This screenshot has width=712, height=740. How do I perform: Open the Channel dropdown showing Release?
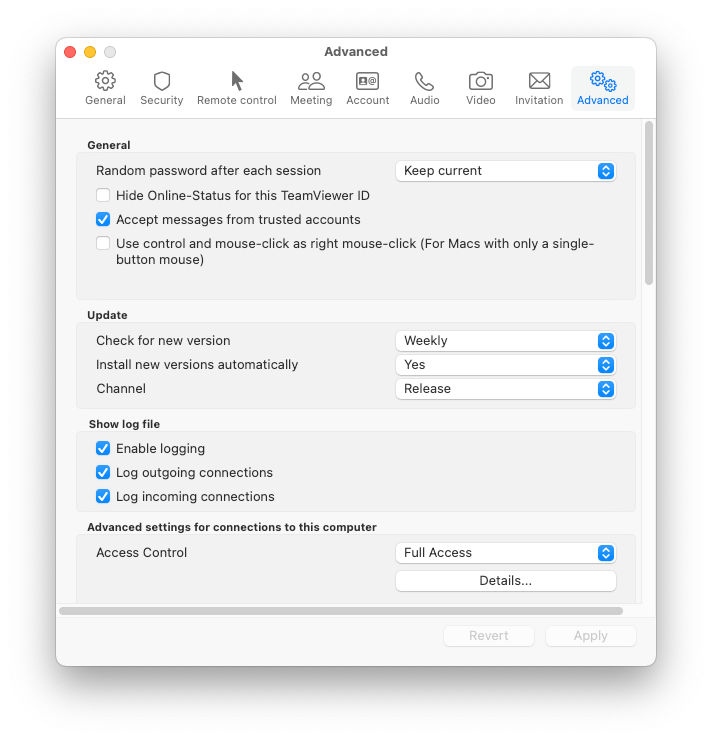(506, 389)
